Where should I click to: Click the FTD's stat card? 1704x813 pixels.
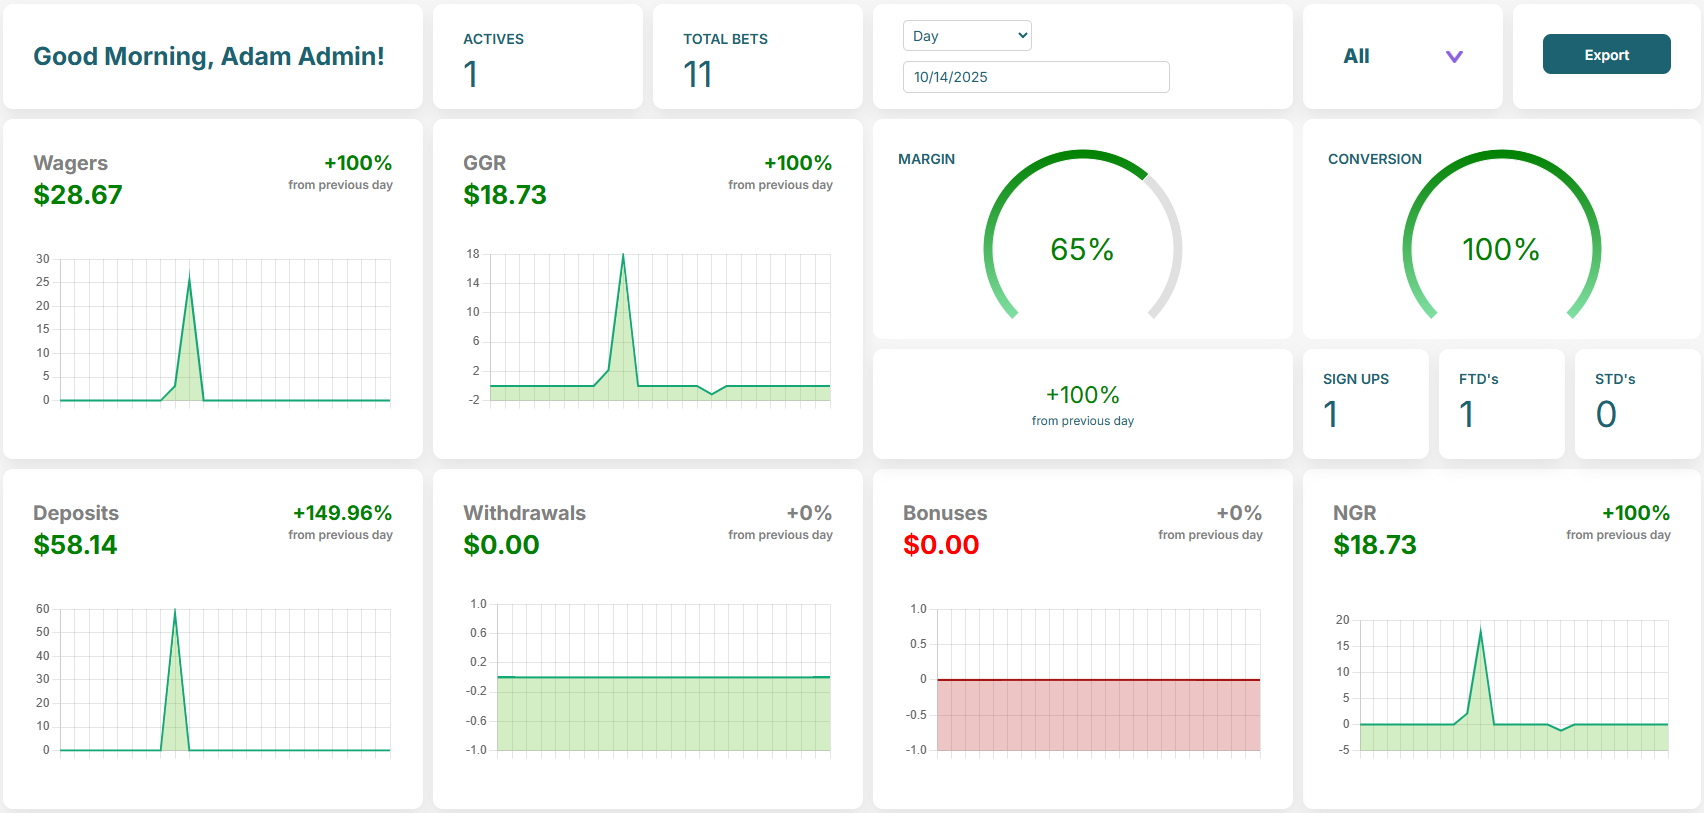coord(1501,403)
